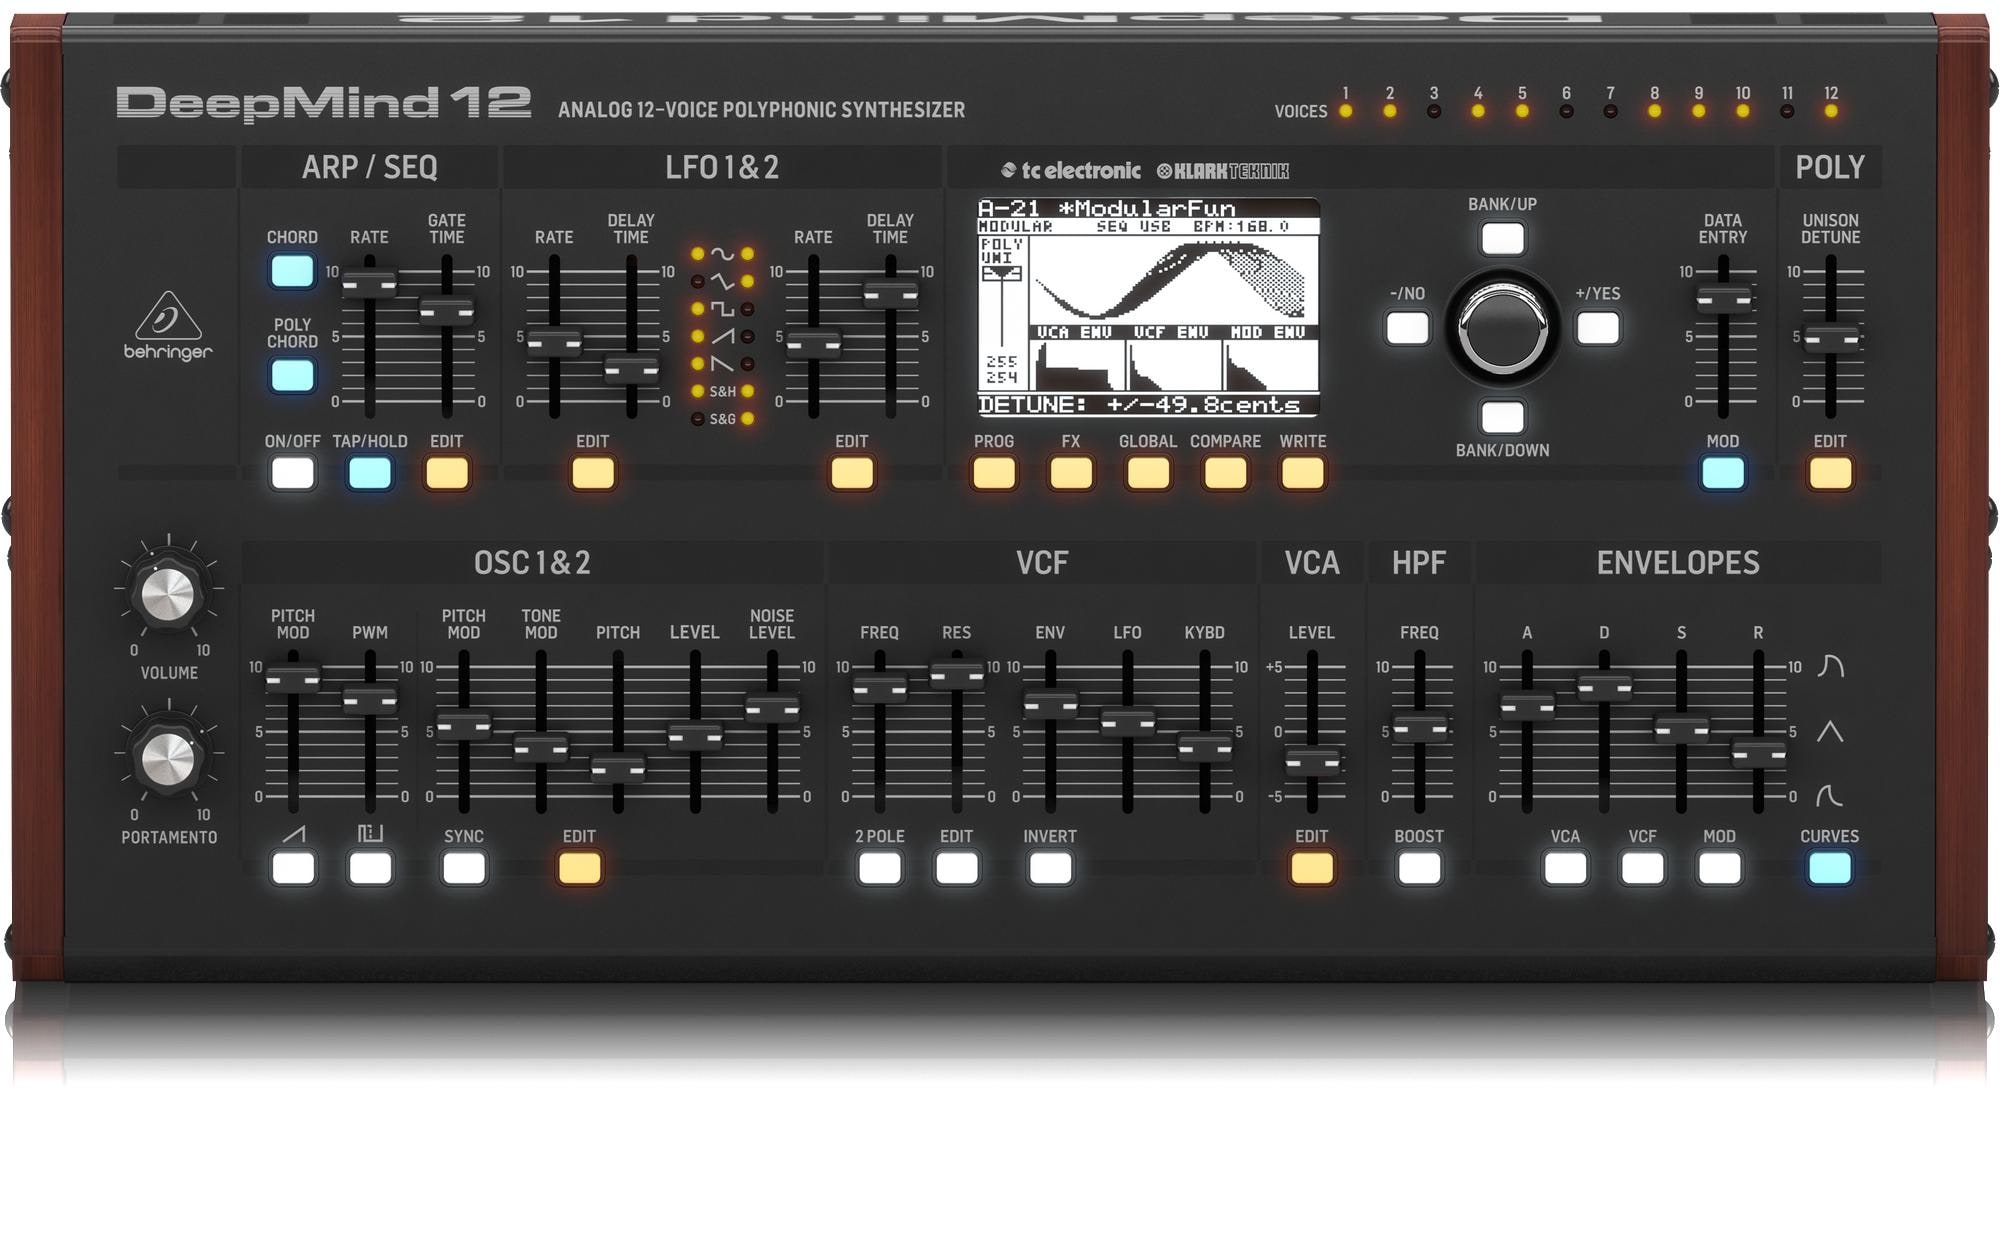
Task: Toggle the OSC SYNC button
Action: (464, 868)
